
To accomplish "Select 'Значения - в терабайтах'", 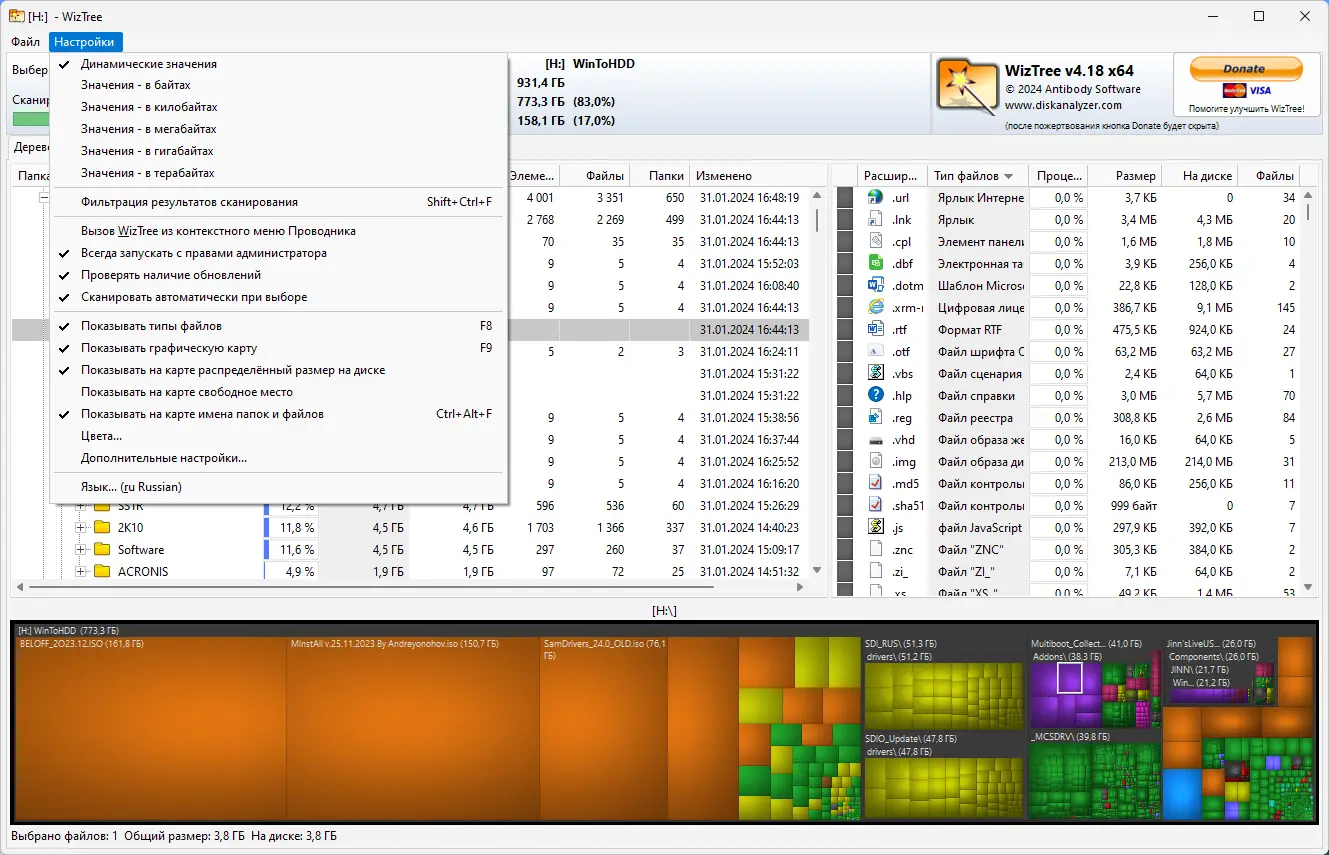I will coord(279,173).
